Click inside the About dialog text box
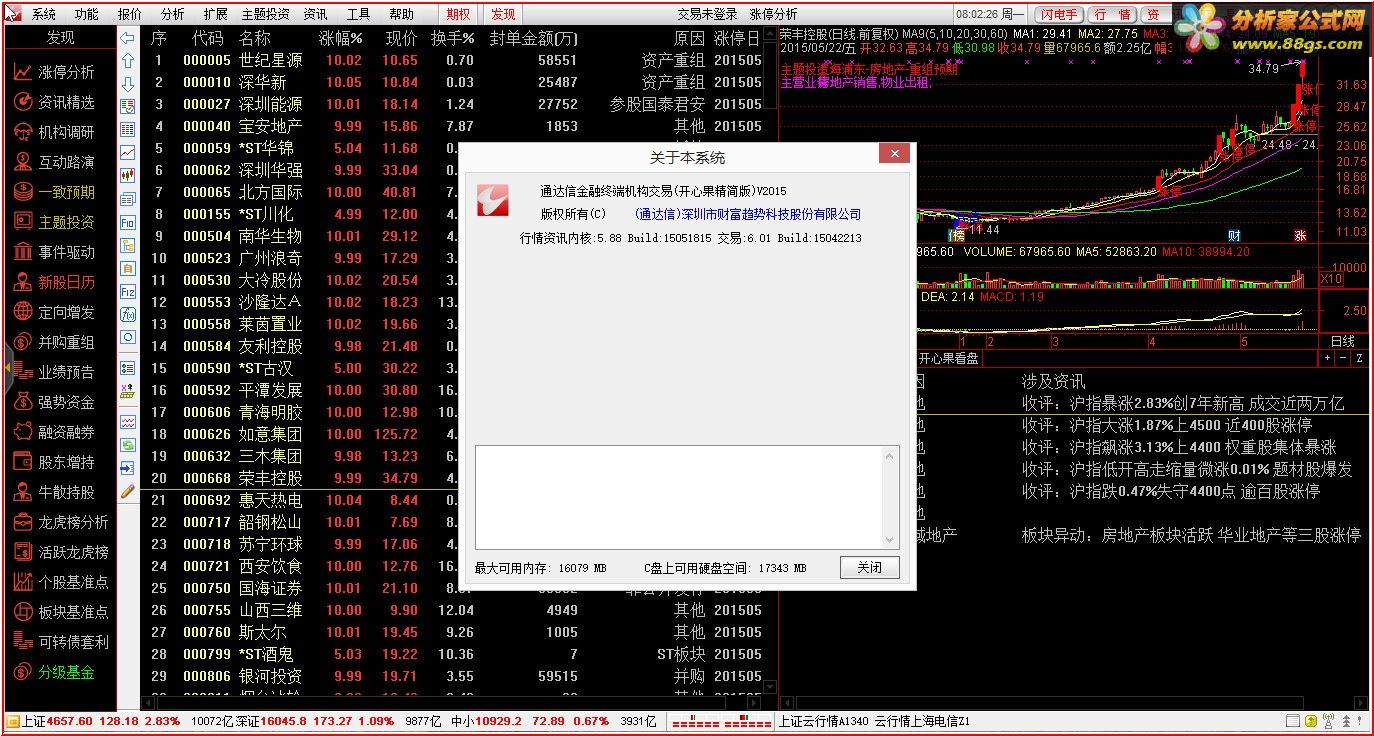Screen dimensions: 1374x736 point(679,497)
